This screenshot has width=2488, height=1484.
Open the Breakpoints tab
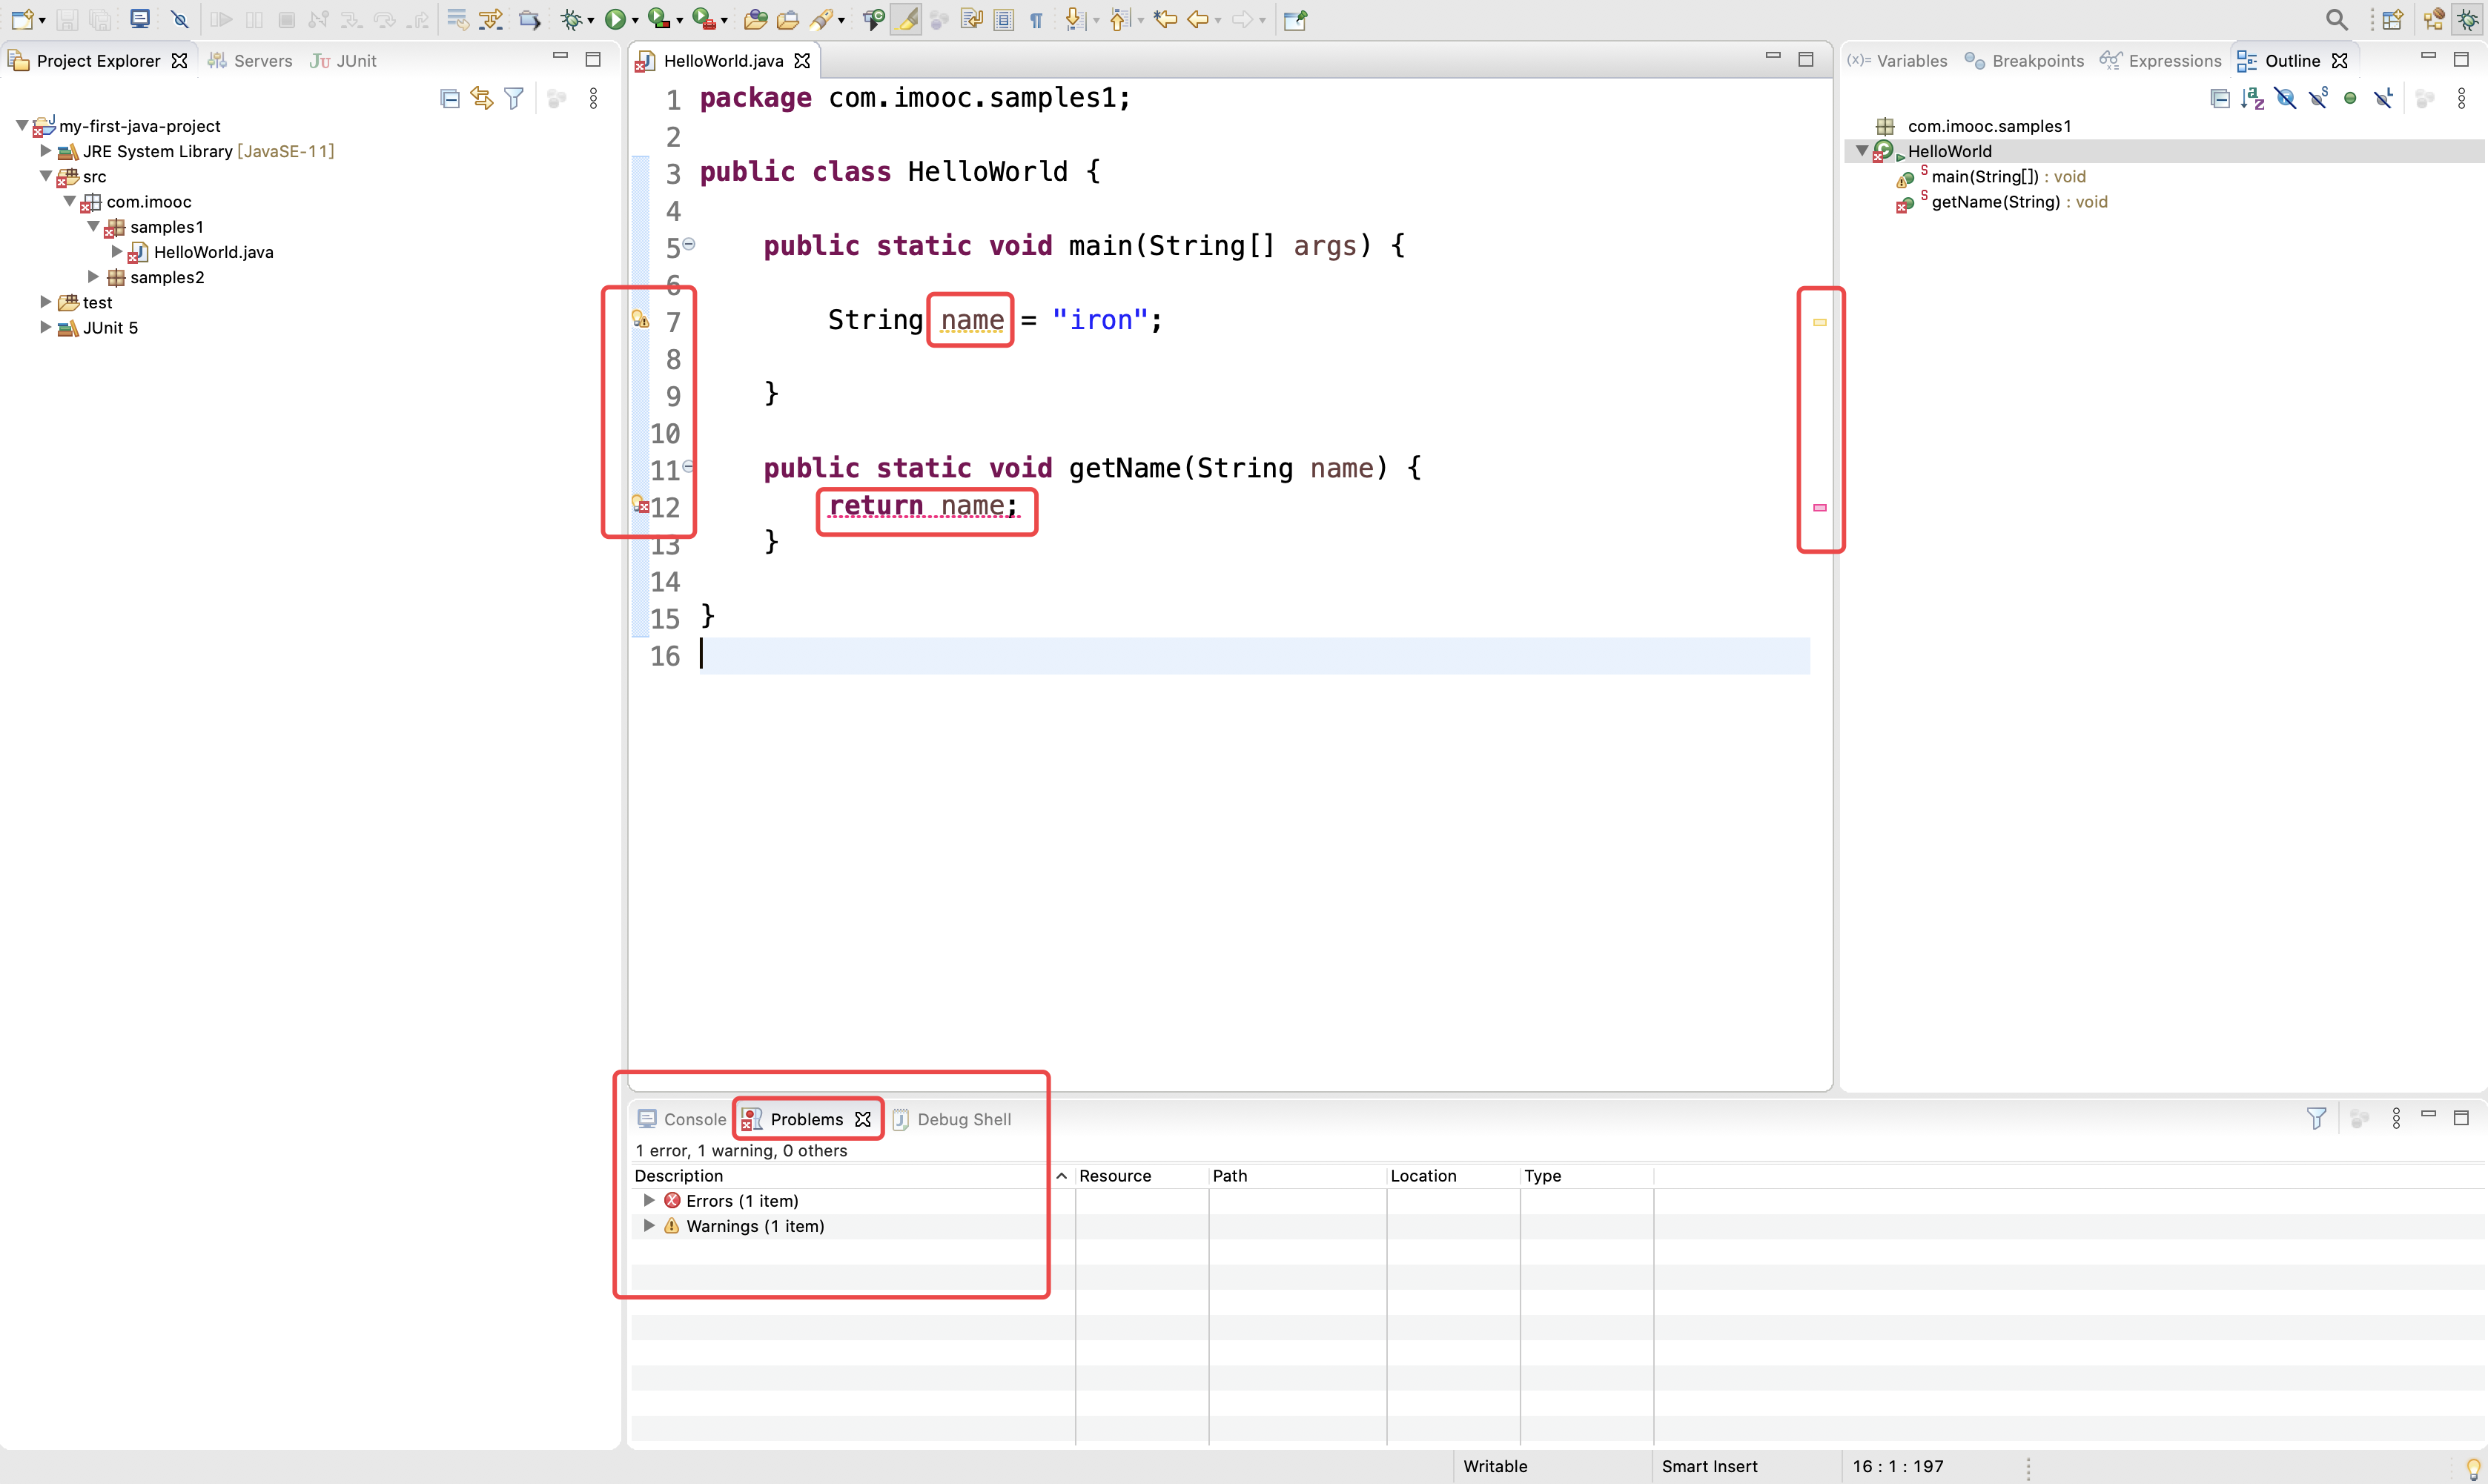pos(2024,60)
